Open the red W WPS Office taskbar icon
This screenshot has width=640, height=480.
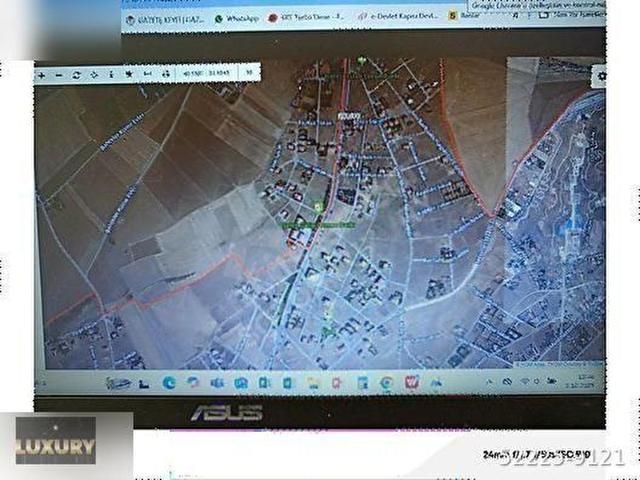tap(412, 382)
